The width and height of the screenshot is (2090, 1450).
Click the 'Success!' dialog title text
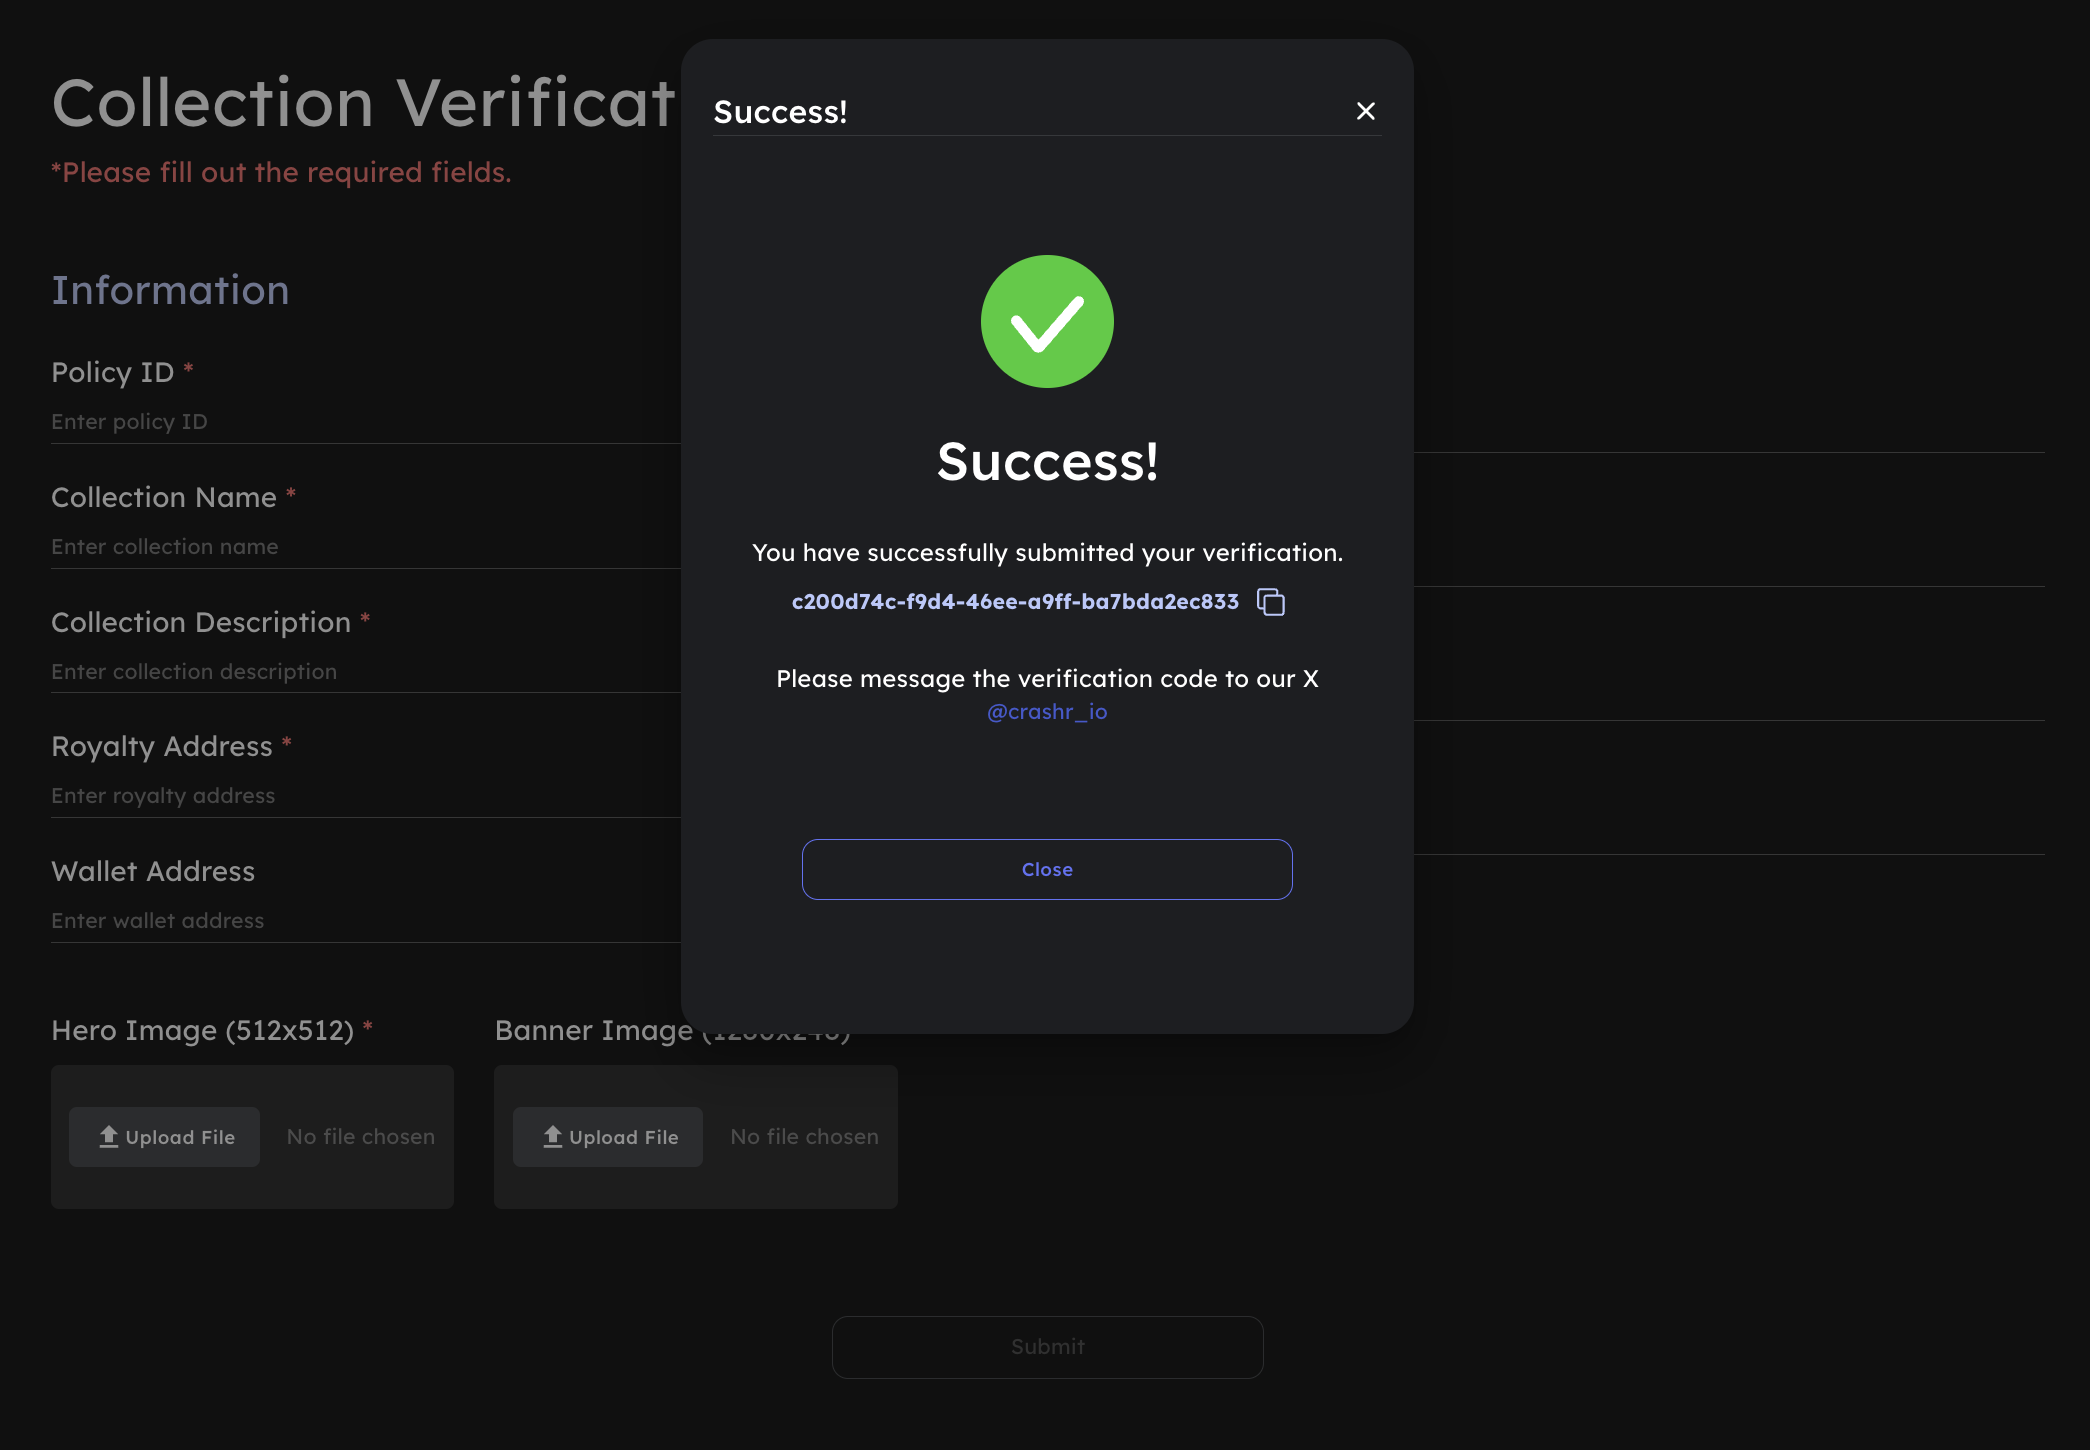click(x=780, y=112)
